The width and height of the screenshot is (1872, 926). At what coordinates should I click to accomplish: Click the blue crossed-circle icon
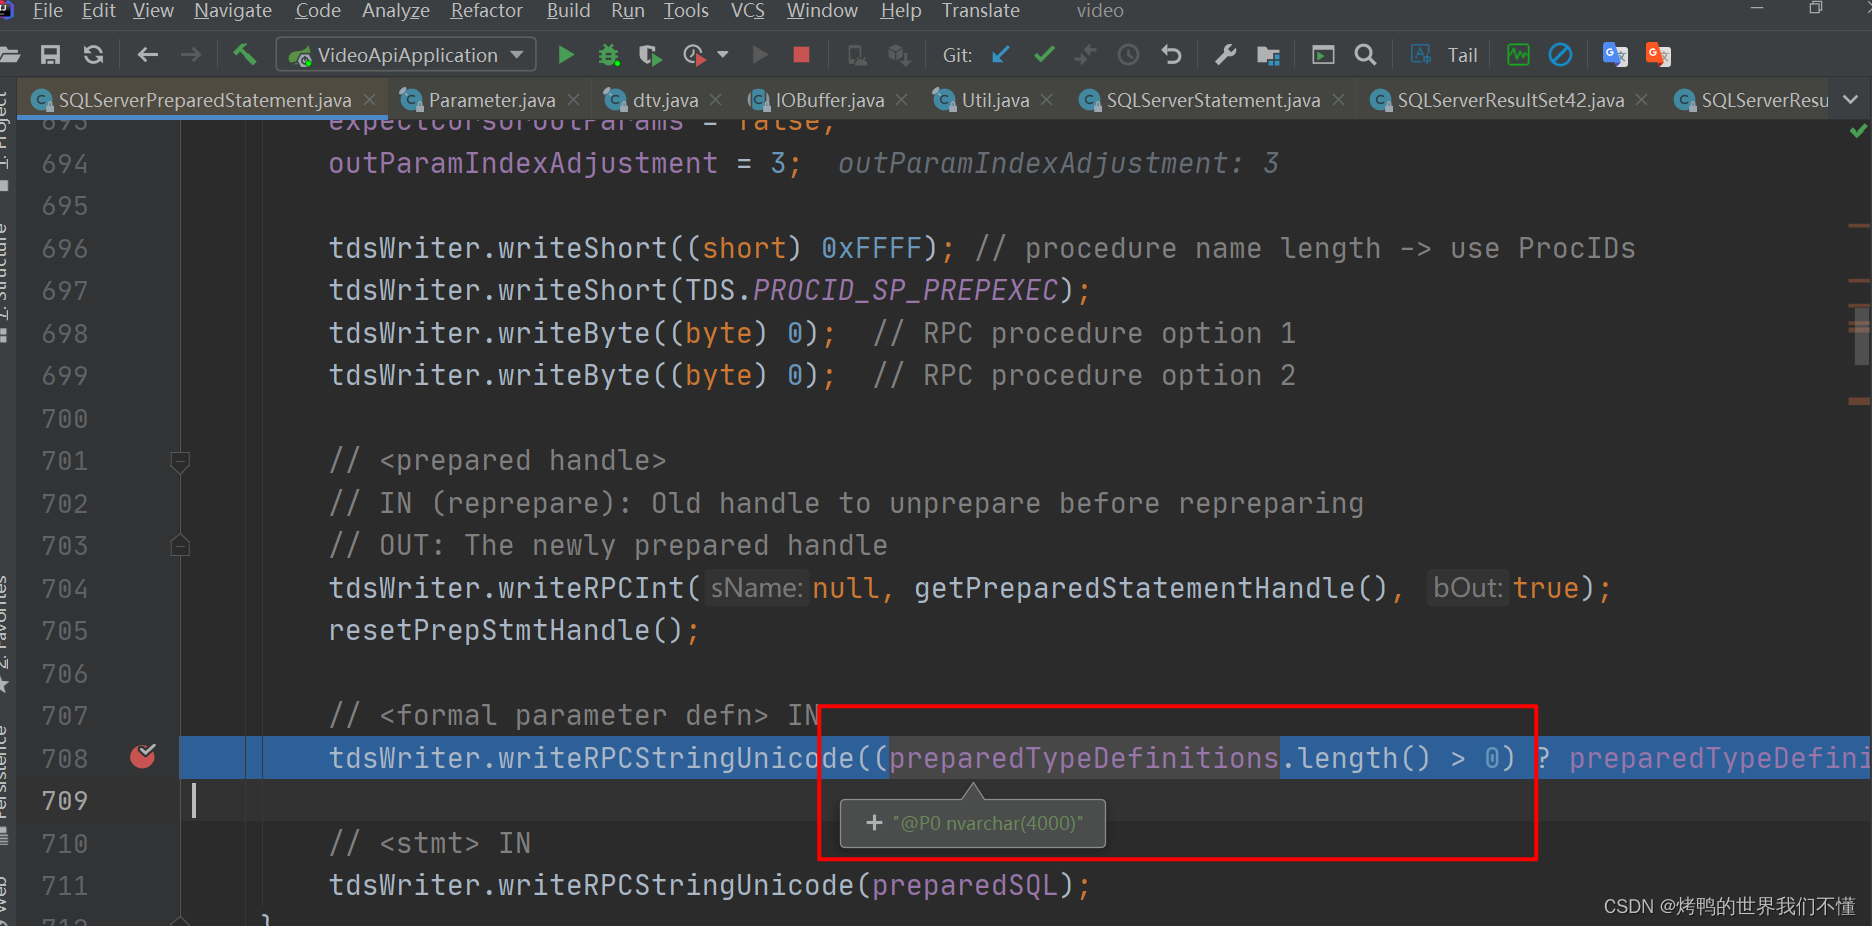pyautogui.click(x=1560, y=55)
